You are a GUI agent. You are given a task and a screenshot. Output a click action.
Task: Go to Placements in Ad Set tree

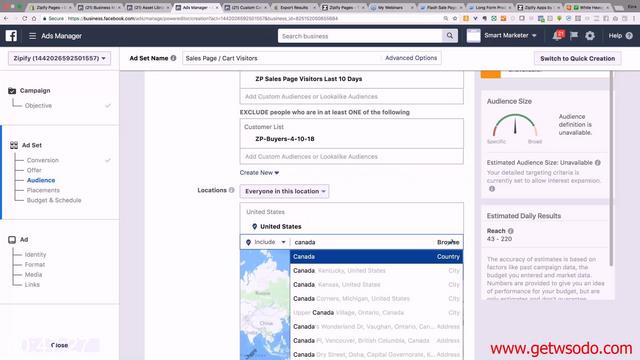[43, 190]
